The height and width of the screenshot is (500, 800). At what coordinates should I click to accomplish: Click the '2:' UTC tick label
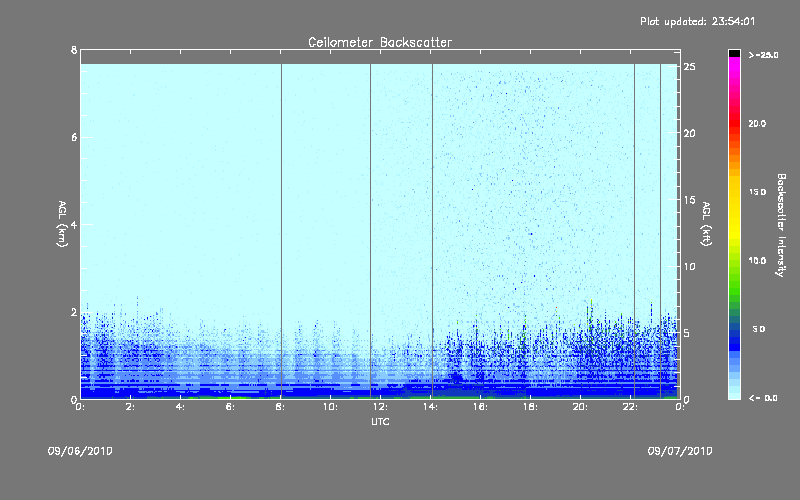point(130,407)
